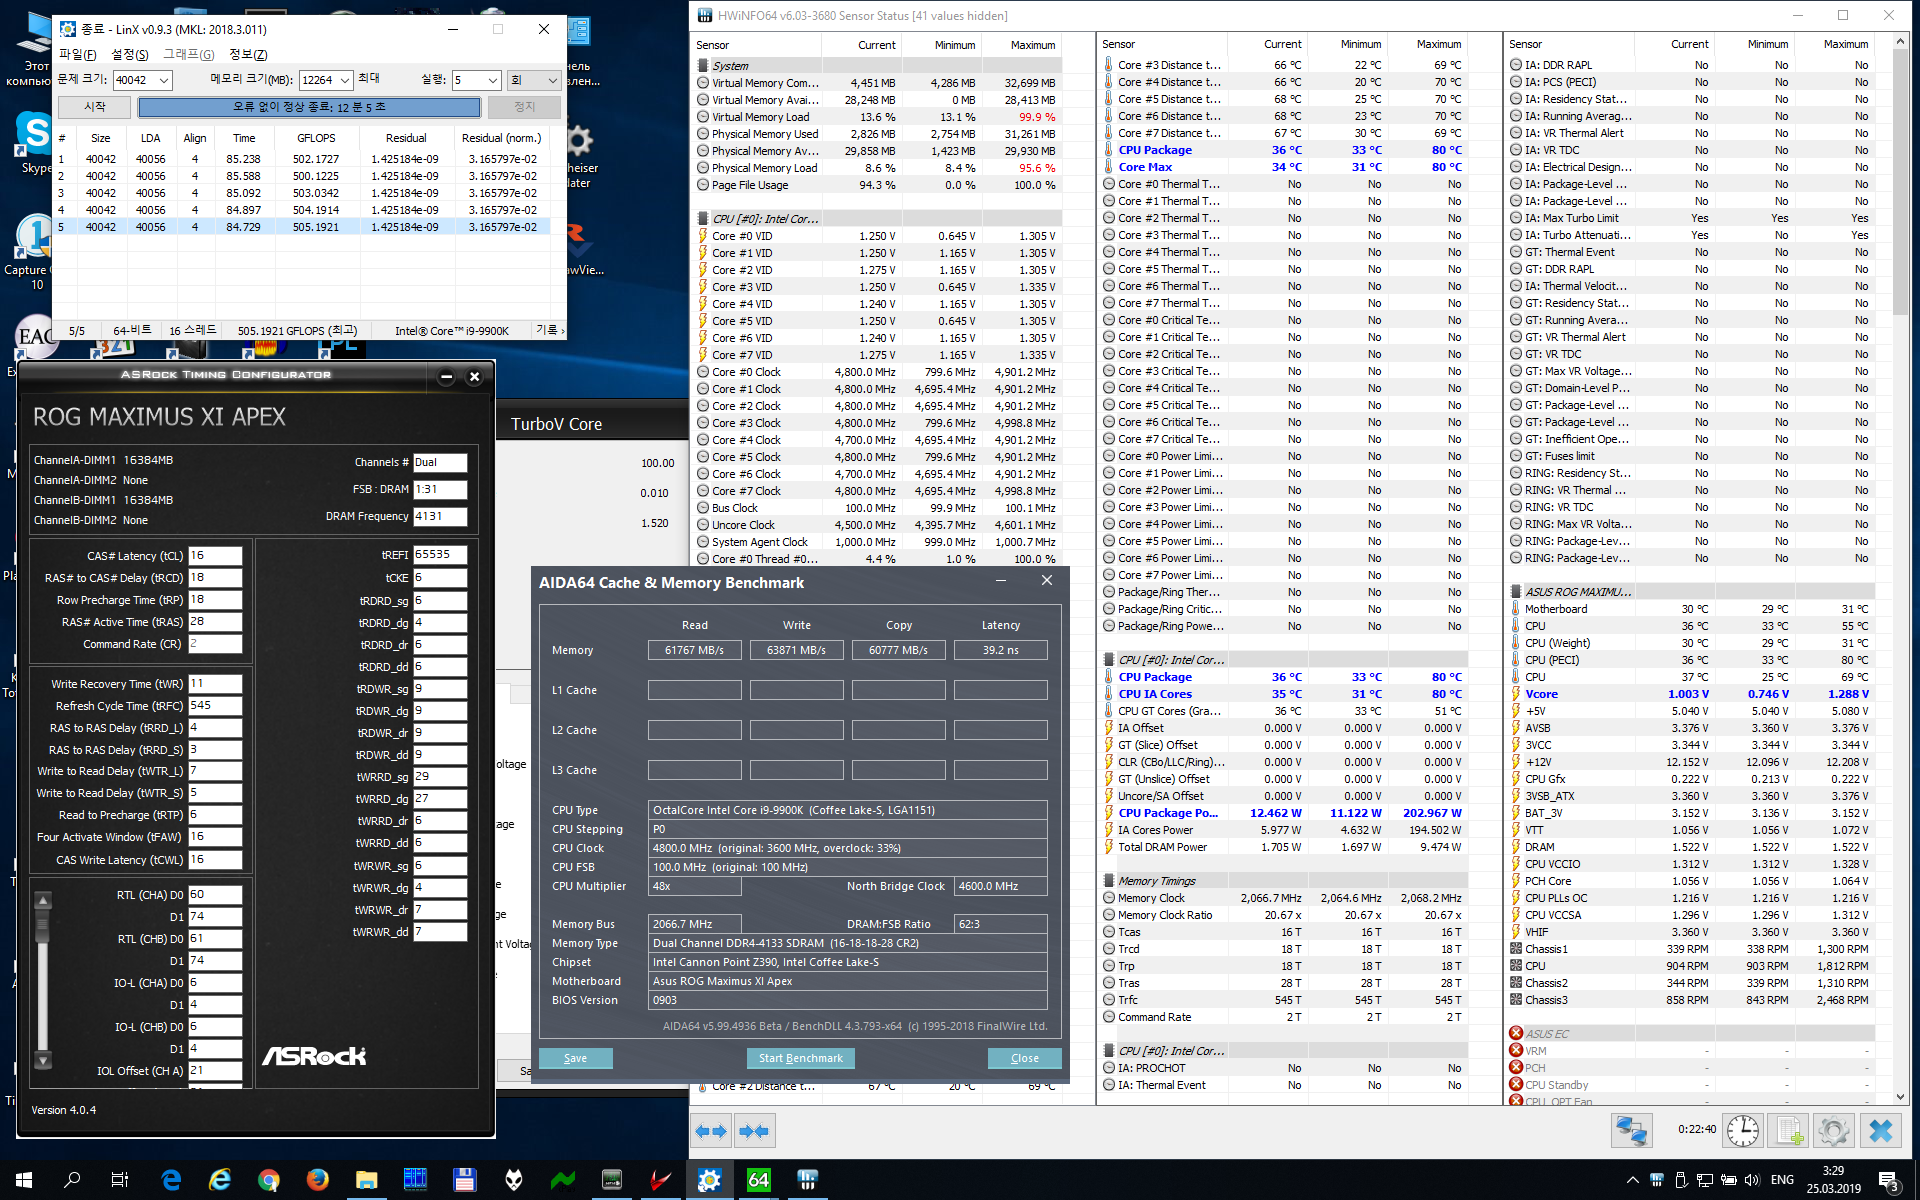The height and width of the screenshot is (1200, 1920).
Task: Open the run count dropdown showing 5
Action: click(492, 80)
